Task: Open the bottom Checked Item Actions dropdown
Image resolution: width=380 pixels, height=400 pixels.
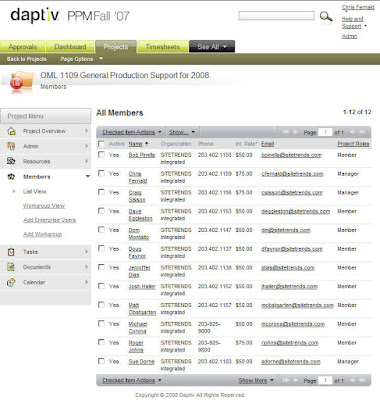Action: click(x=132, y=380)
